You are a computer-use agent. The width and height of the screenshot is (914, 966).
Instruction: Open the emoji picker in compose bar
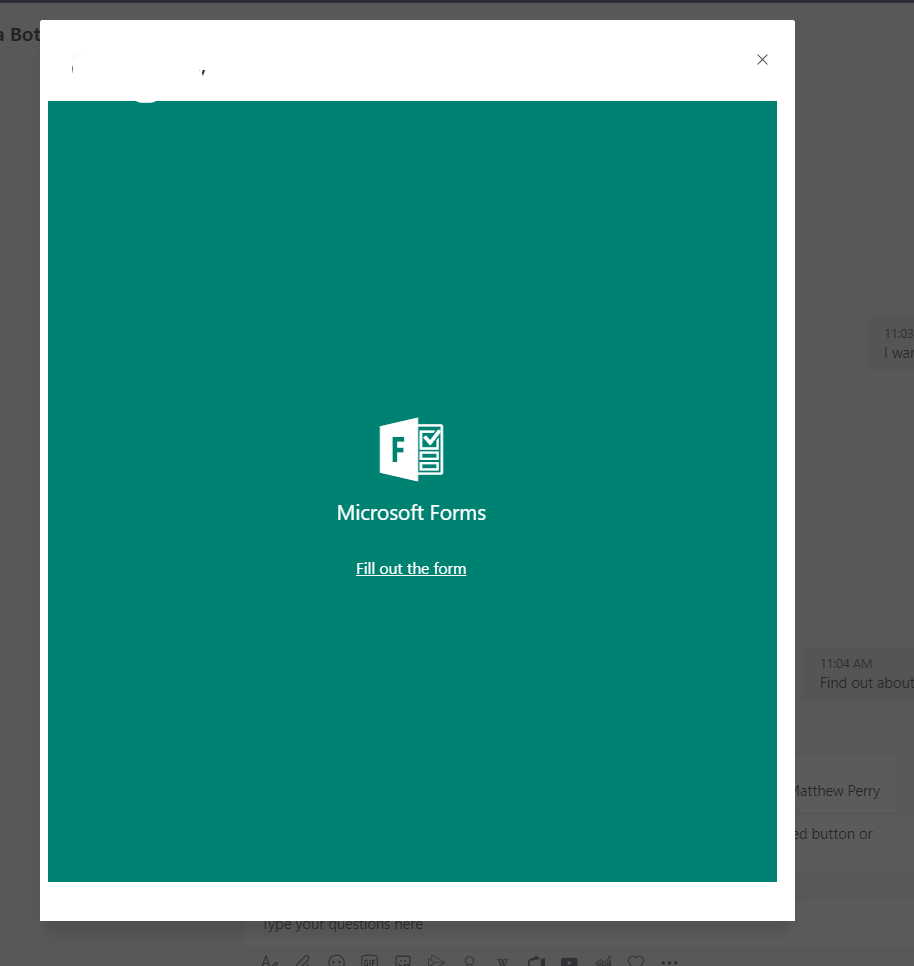coord(336,960)
